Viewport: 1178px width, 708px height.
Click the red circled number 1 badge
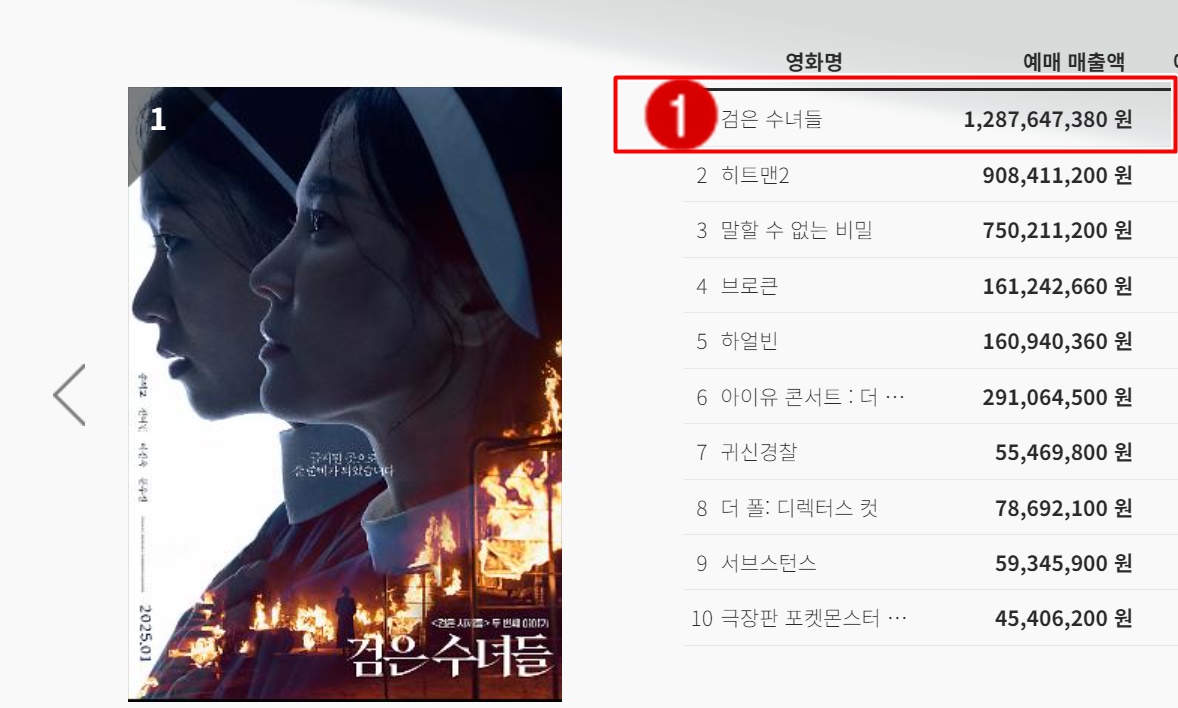[680, 115]
